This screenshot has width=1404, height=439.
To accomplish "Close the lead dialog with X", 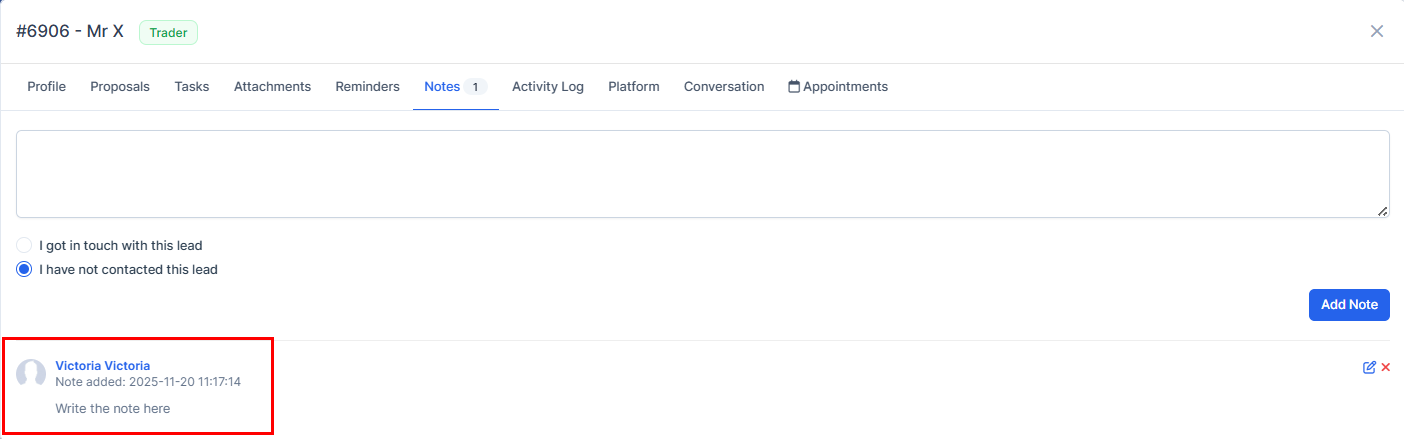I will tap(1377, 31).
